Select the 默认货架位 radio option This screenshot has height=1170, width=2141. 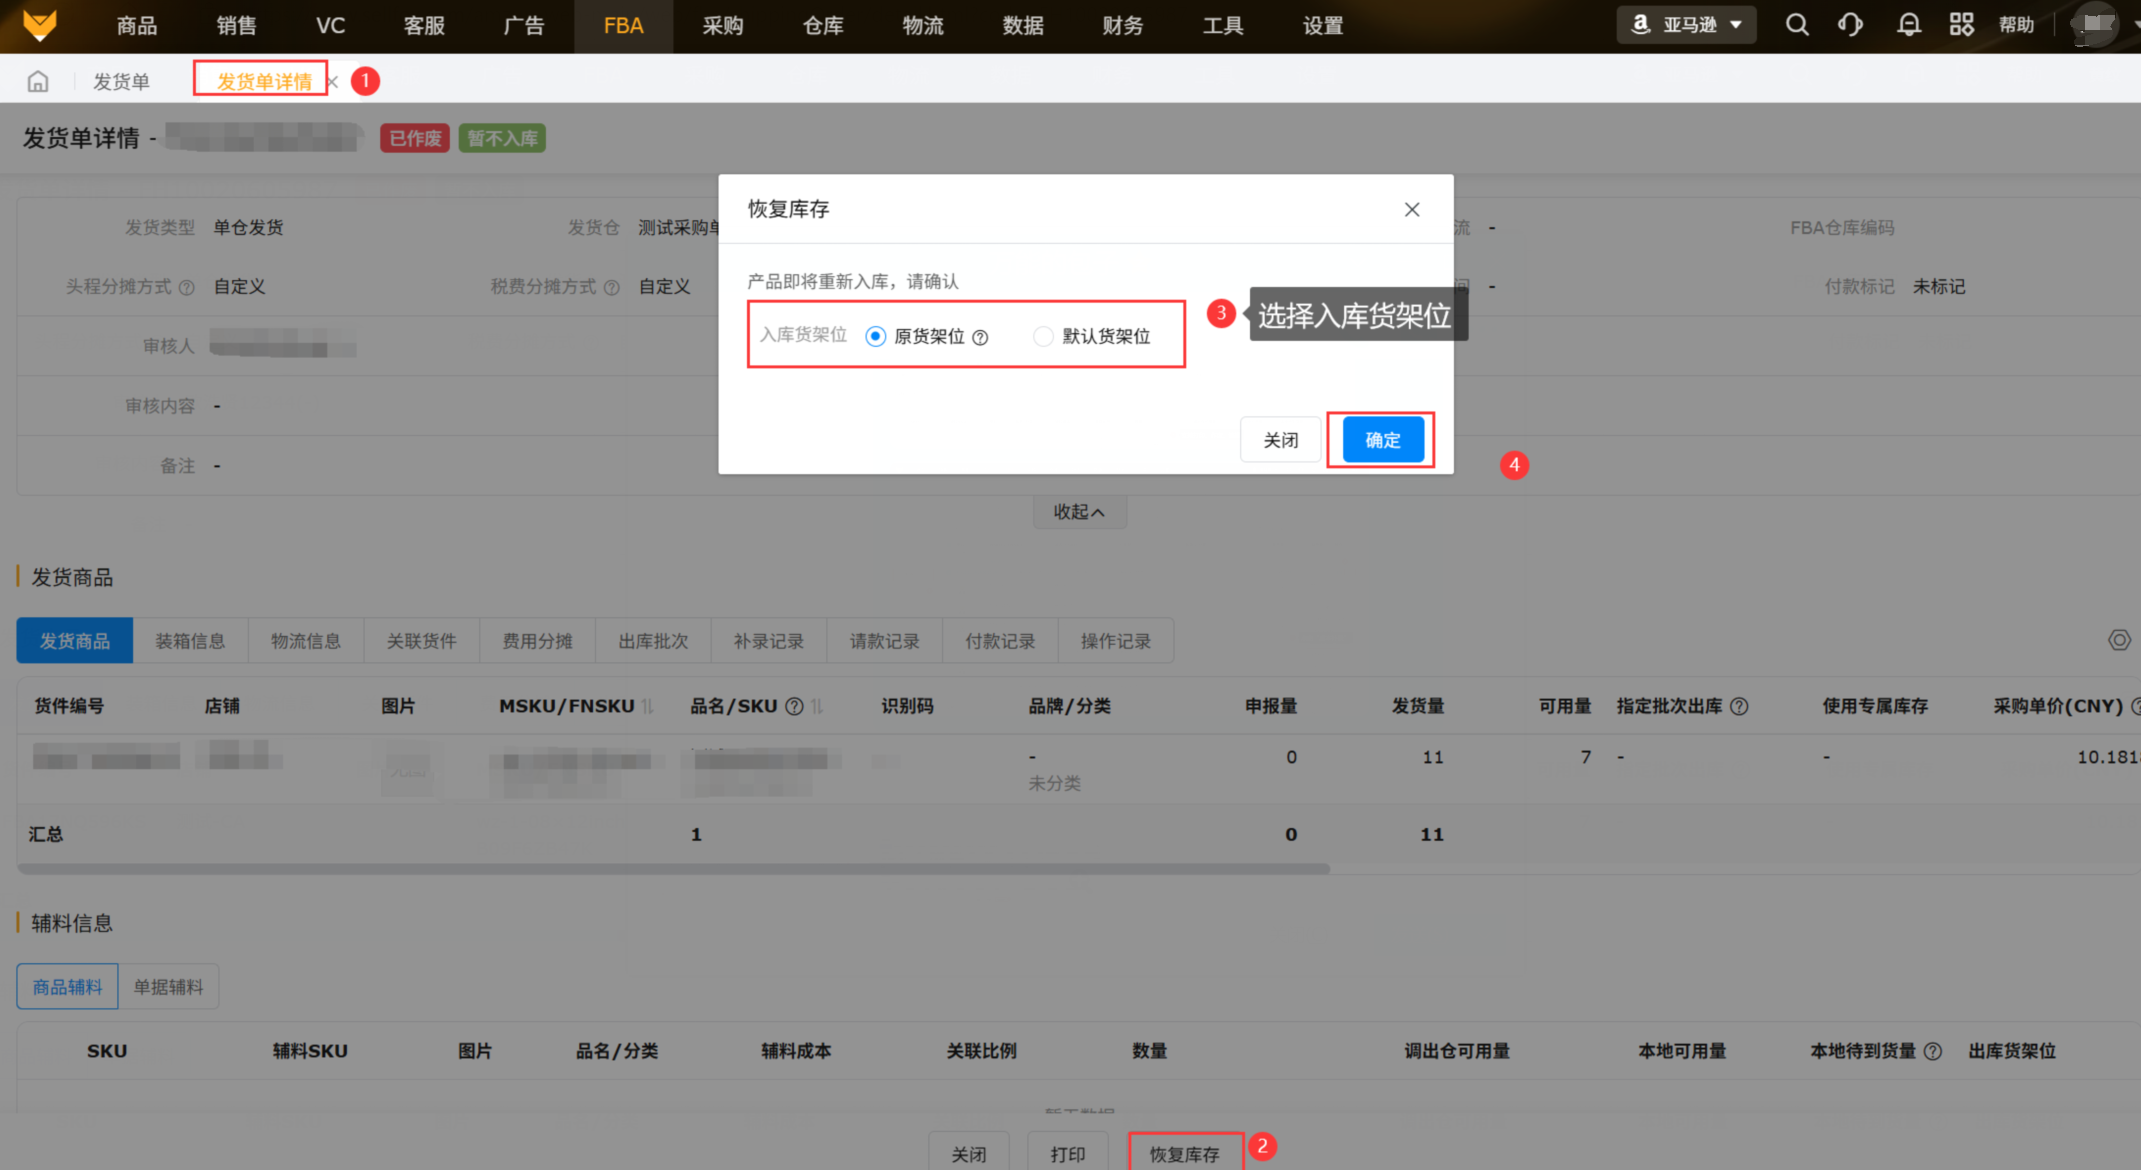(1043, 336)
